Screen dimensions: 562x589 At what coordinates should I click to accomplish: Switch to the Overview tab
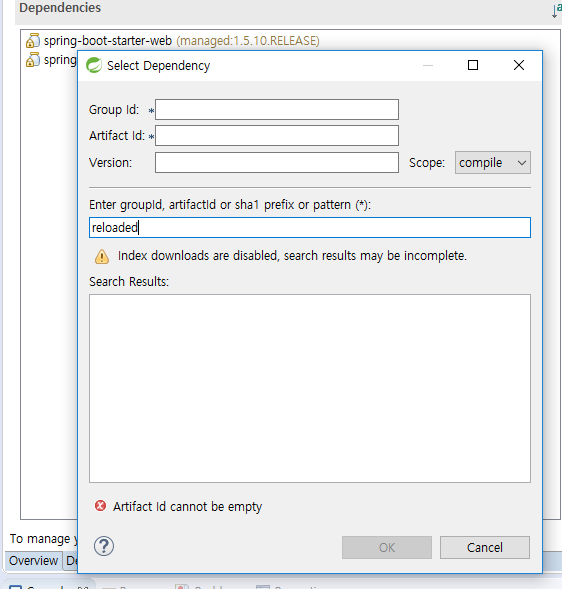point(33,560)
